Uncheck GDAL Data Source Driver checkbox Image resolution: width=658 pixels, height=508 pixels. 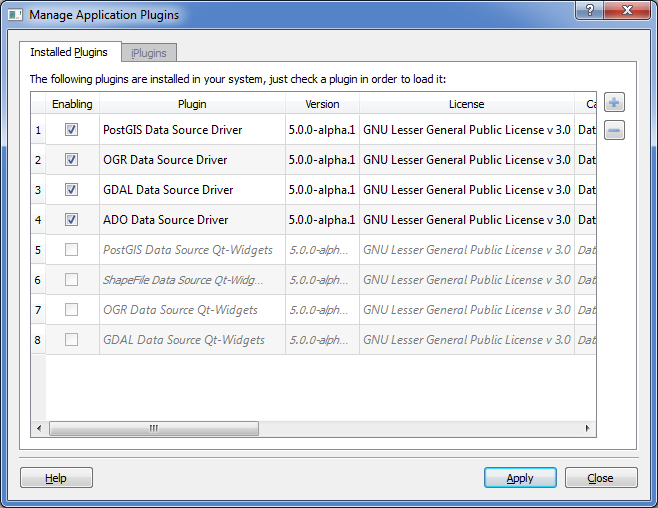pyautogui.click(x=71, y=190)
